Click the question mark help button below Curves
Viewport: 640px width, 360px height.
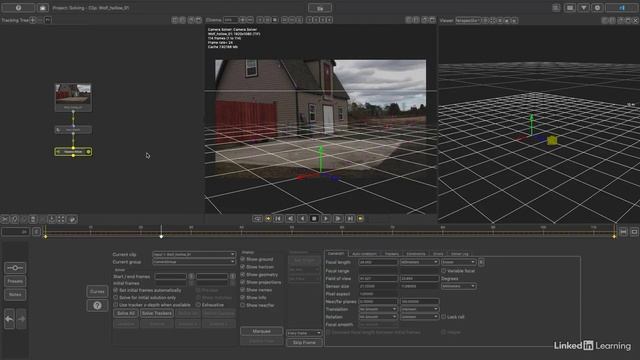coord(97,305)
